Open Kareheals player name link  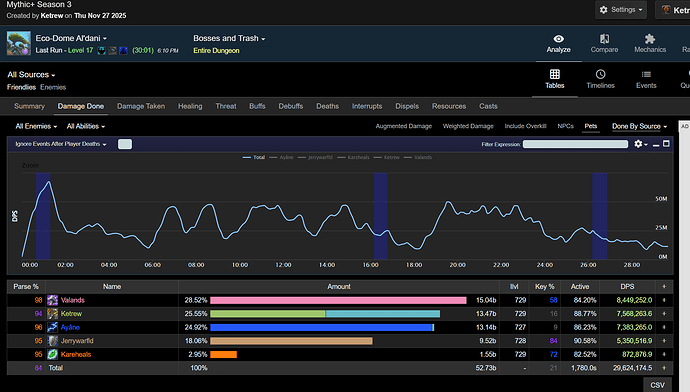76,354
